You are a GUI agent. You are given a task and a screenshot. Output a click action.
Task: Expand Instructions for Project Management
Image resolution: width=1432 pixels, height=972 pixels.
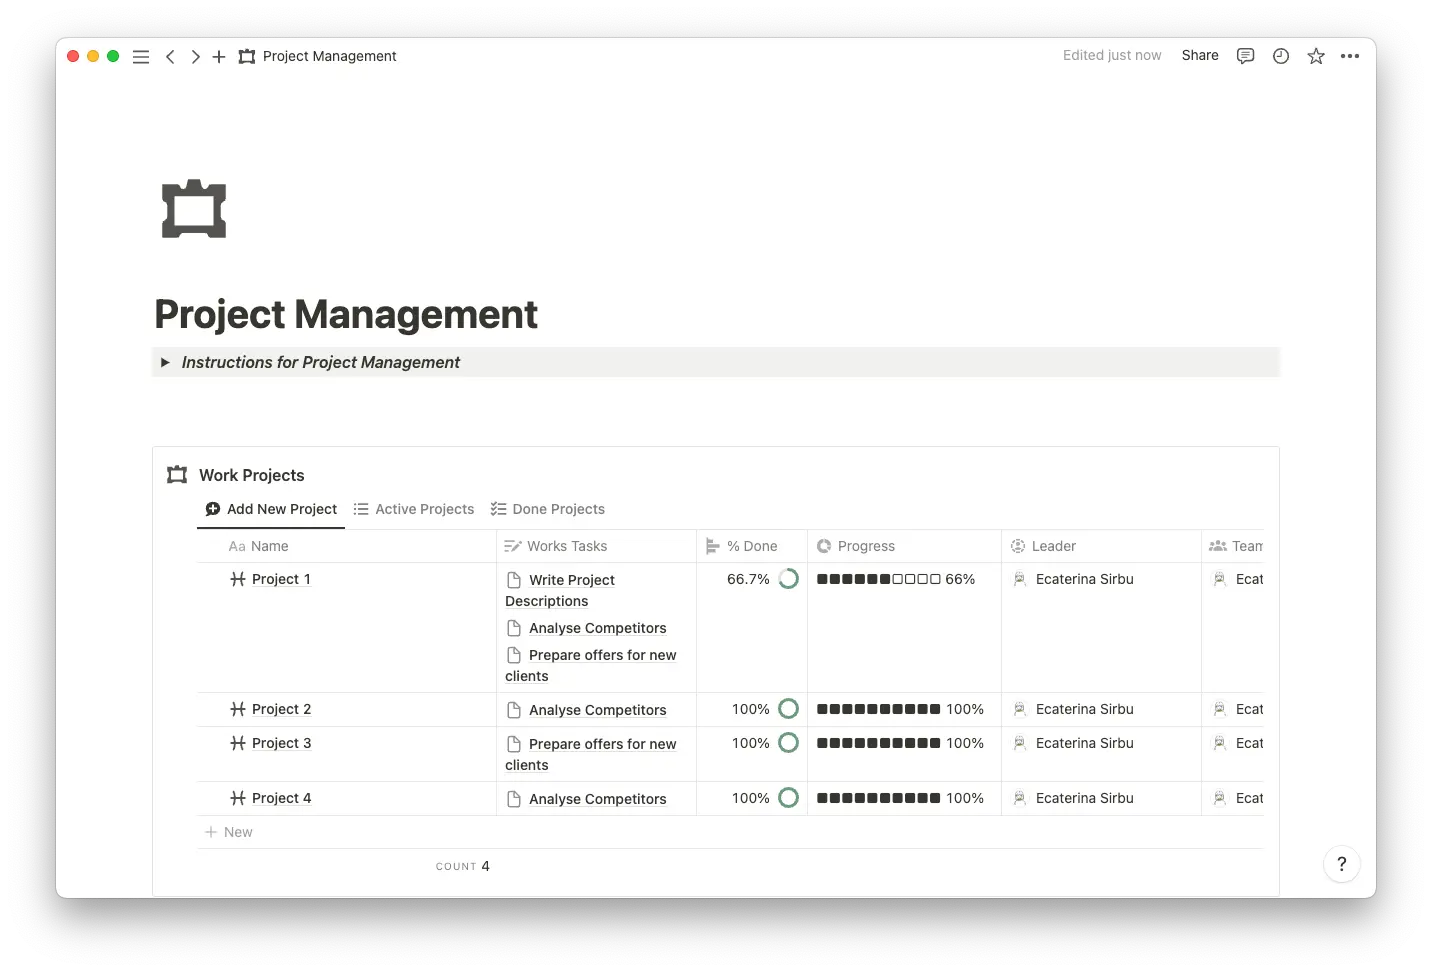pos(166,362)
